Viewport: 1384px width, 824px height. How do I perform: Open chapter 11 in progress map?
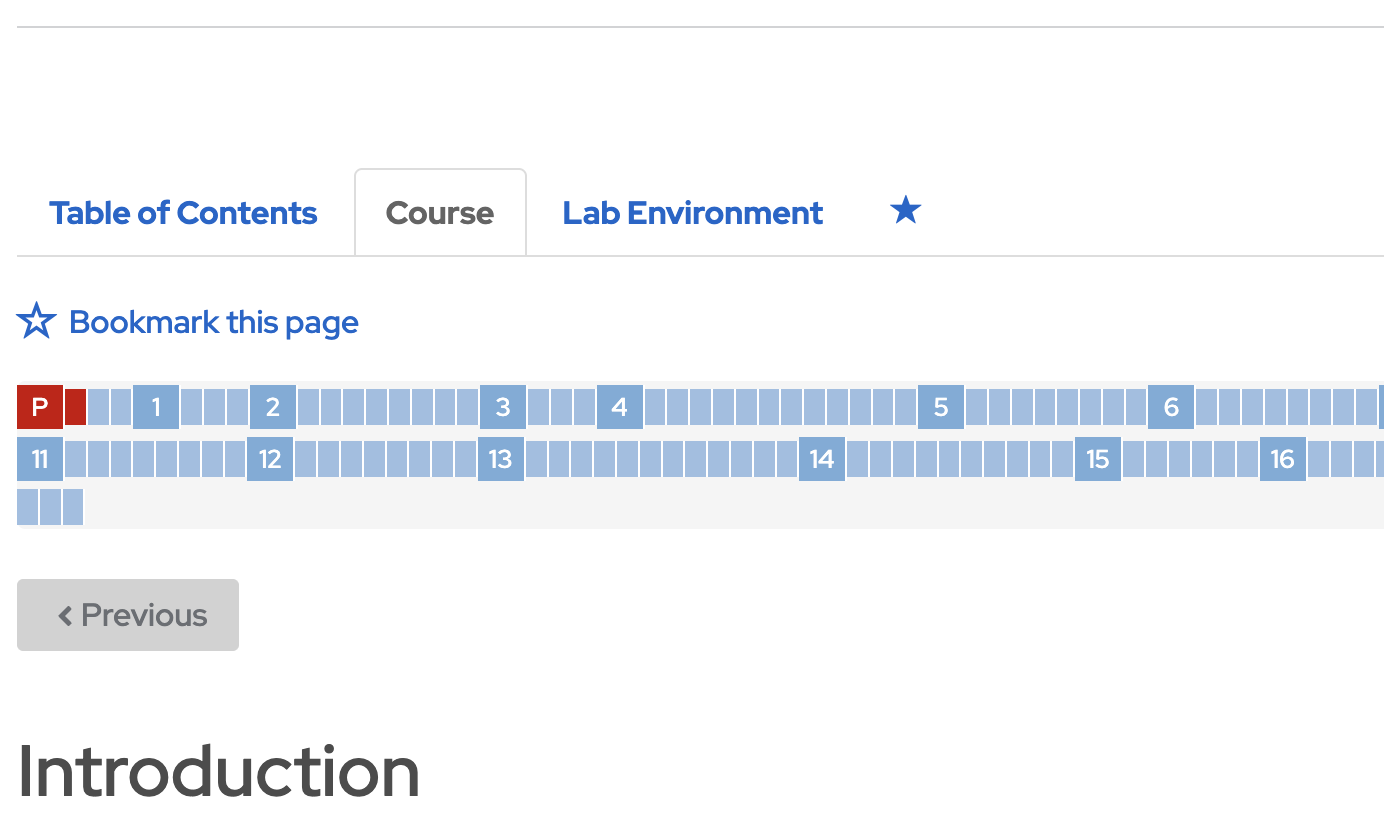click(40, 459)
